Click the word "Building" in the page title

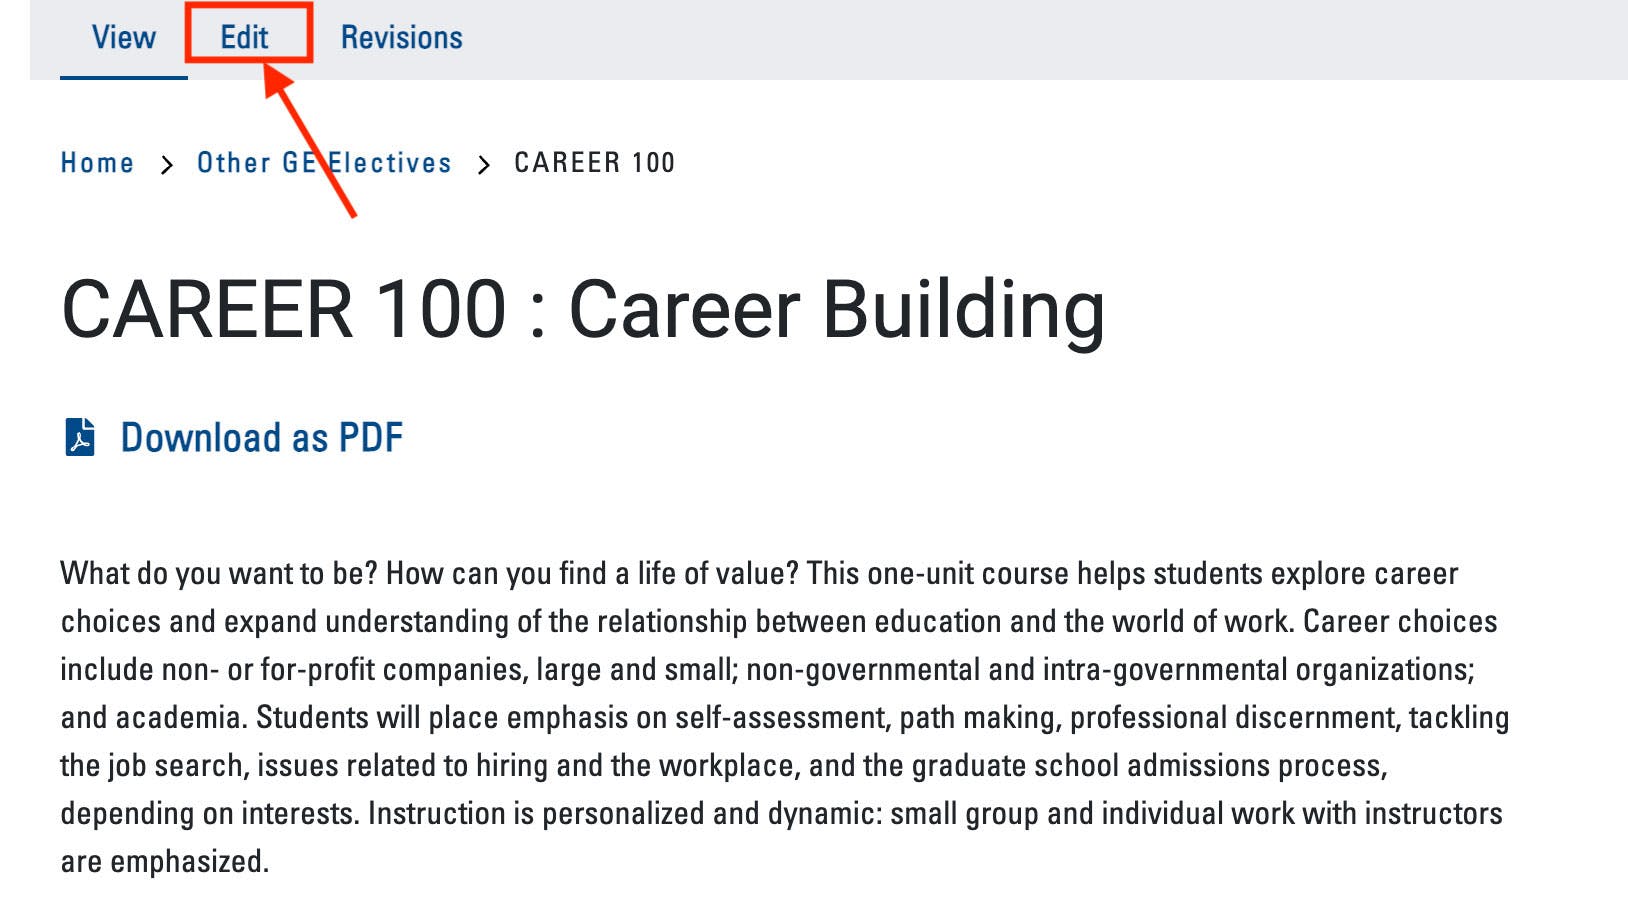(964, 310)
